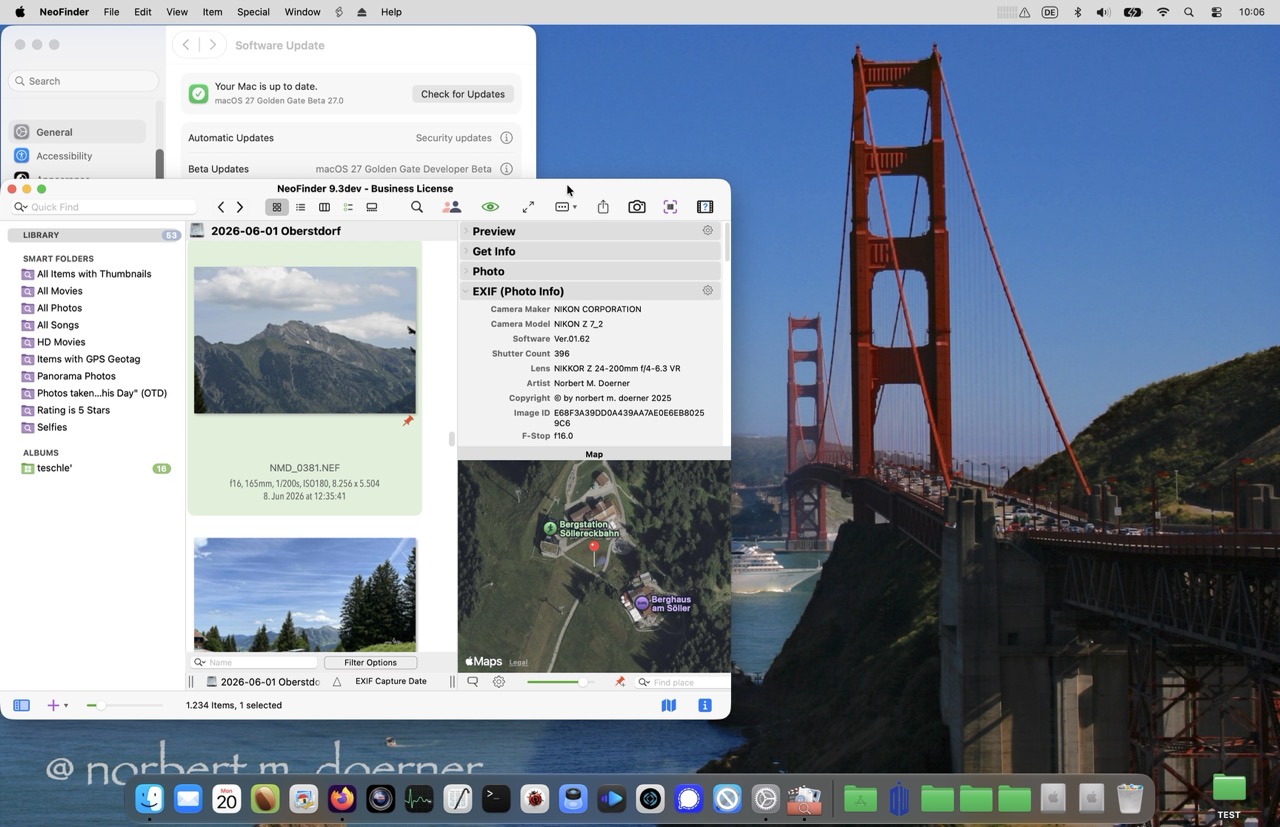
Task: Expand the Preview inspector section
Action: click(x=466, y=231)
